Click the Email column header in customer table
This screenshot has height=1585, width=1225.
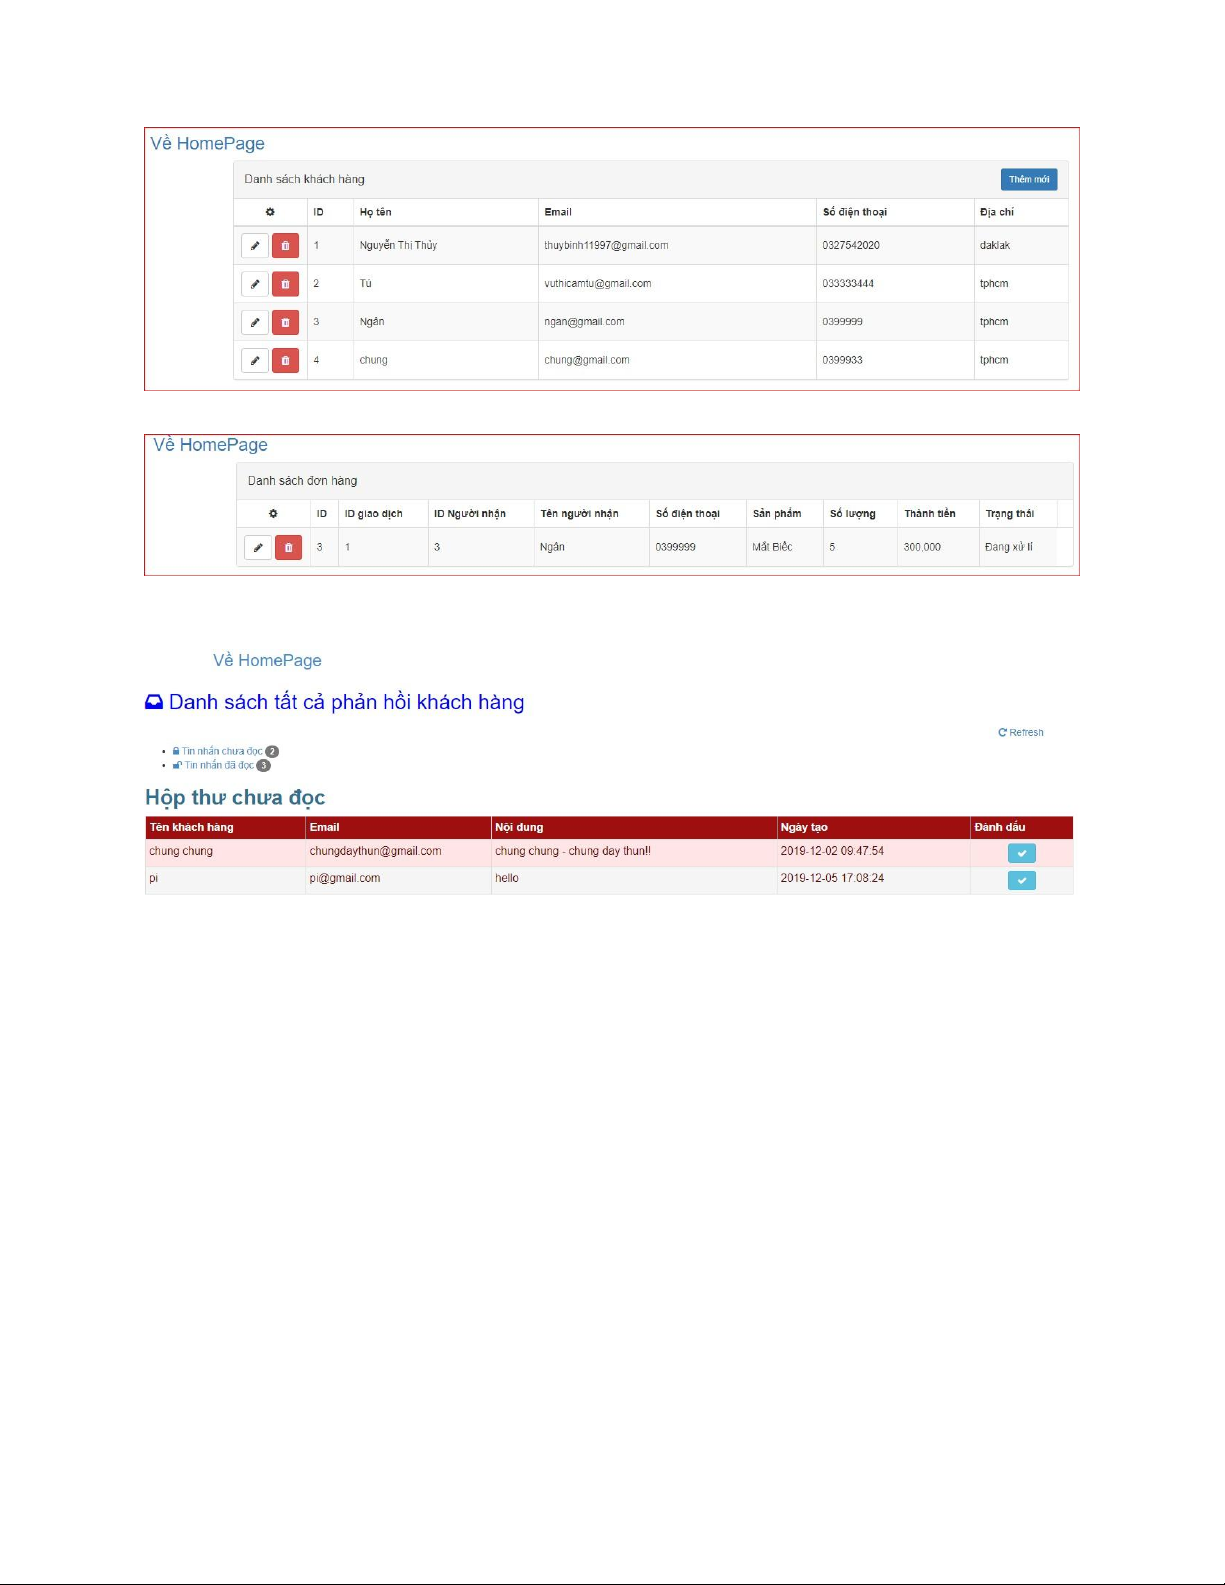tap(558, 212)
